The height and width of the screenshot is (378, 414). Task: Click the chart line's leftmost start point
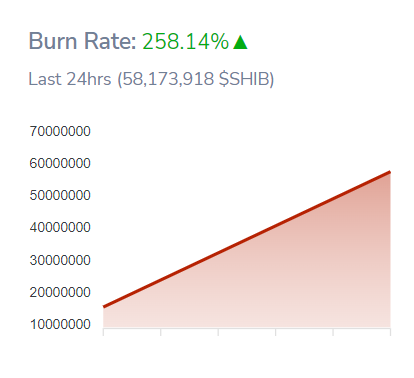tap(104, 306)
